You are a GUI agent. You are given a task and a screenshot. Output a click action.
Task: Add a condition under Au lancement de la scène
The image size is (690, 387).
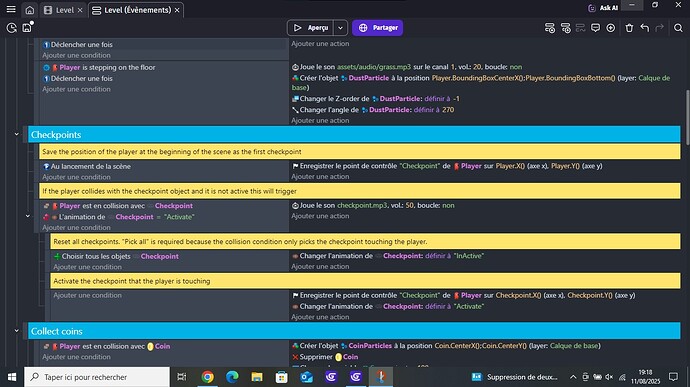[76, 177]
